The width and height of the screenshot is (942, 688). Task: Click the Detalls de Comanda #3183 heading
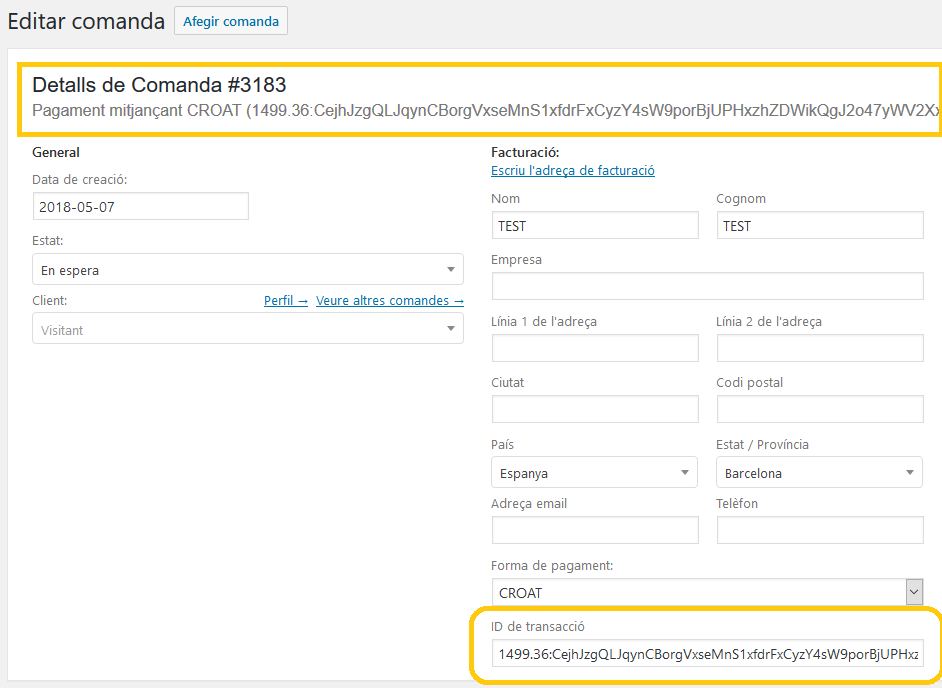pyautogui.click(x=159, y=85)
